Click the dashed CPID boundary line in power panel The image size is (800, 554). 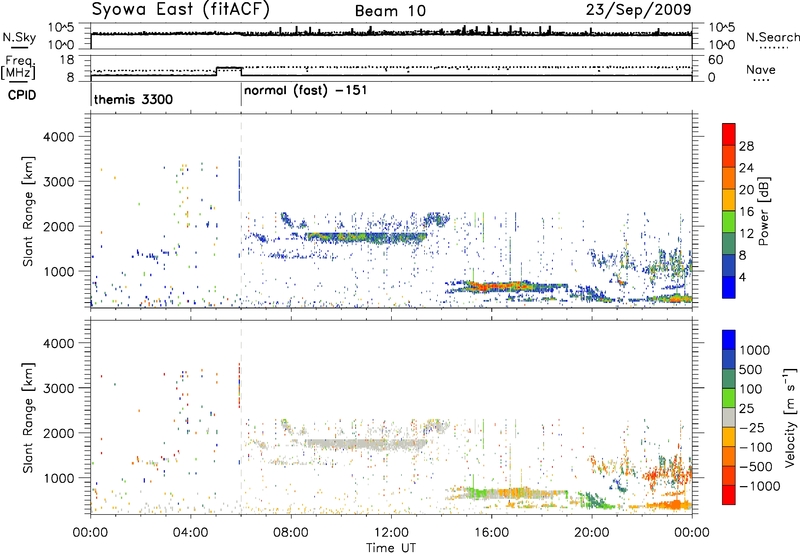[x=241, y=211]
